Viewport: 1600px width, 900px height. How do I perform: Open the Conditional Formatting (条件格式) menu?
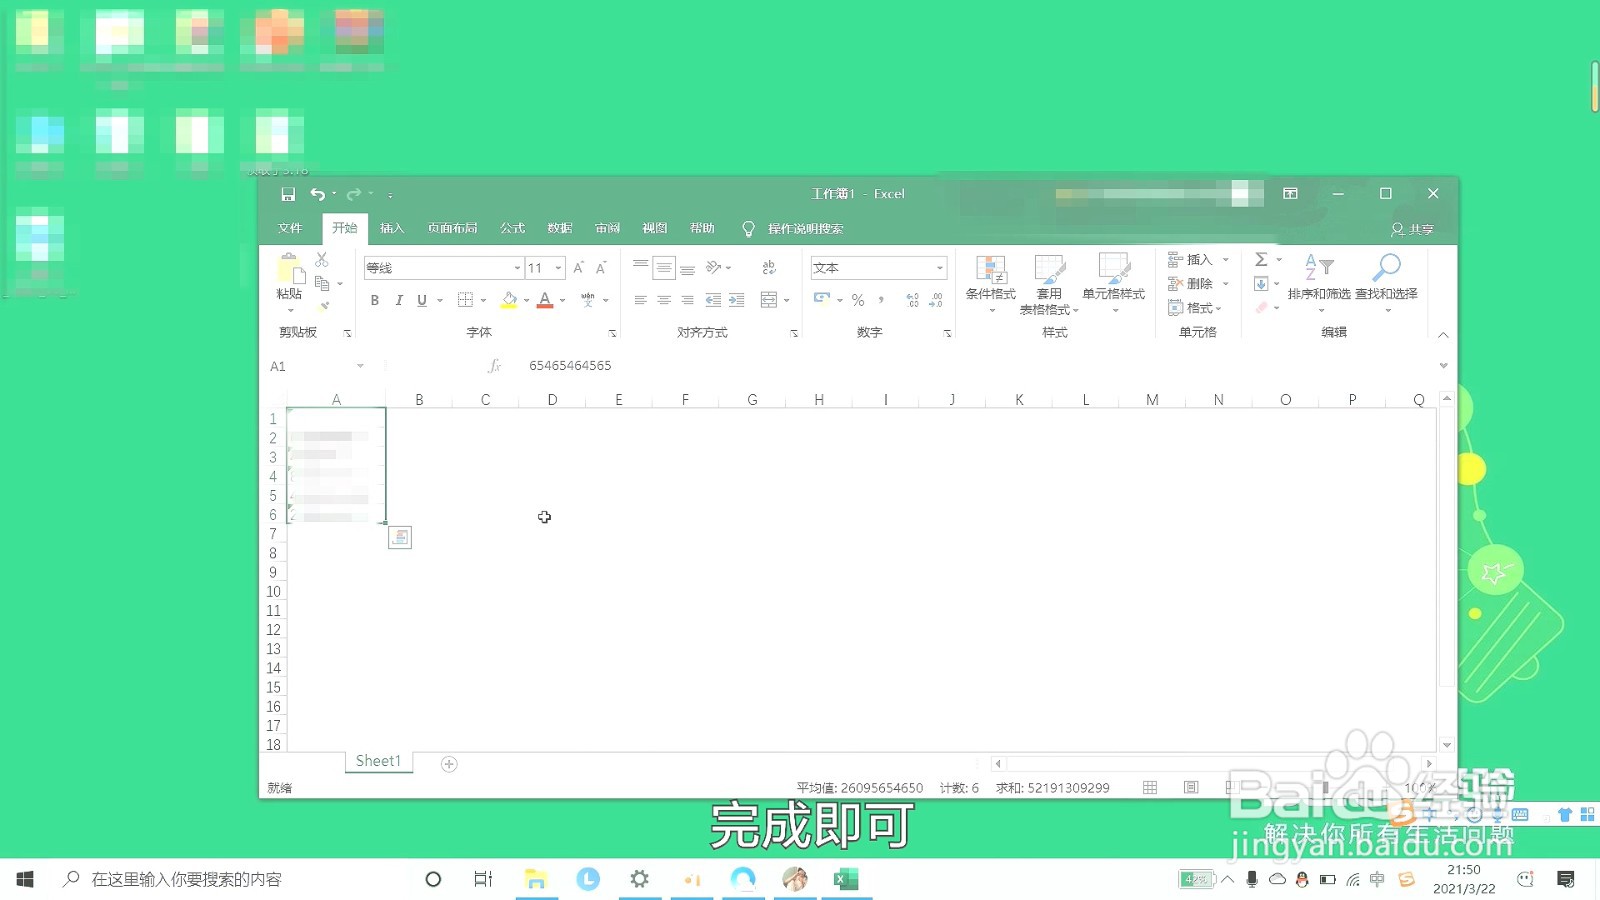pos(991,284)
